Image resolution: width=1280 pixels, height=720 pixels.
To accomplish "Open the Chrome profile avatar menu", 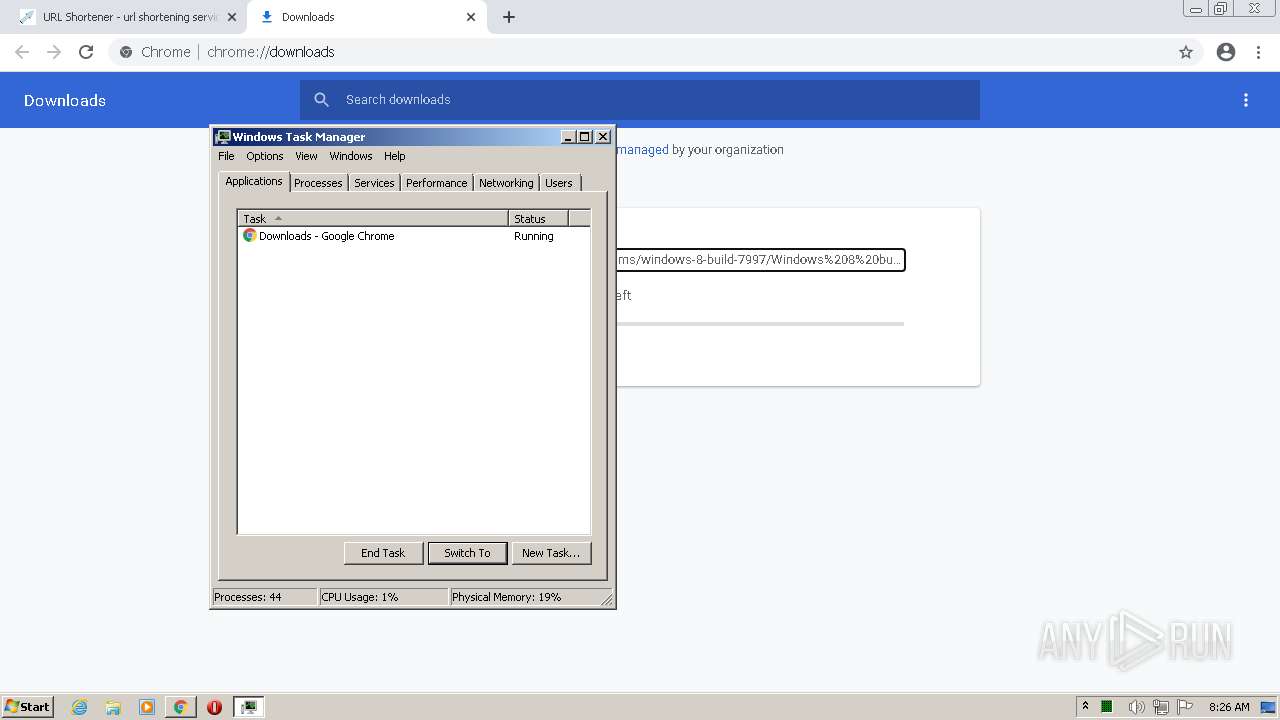I will pos(1226,52).
